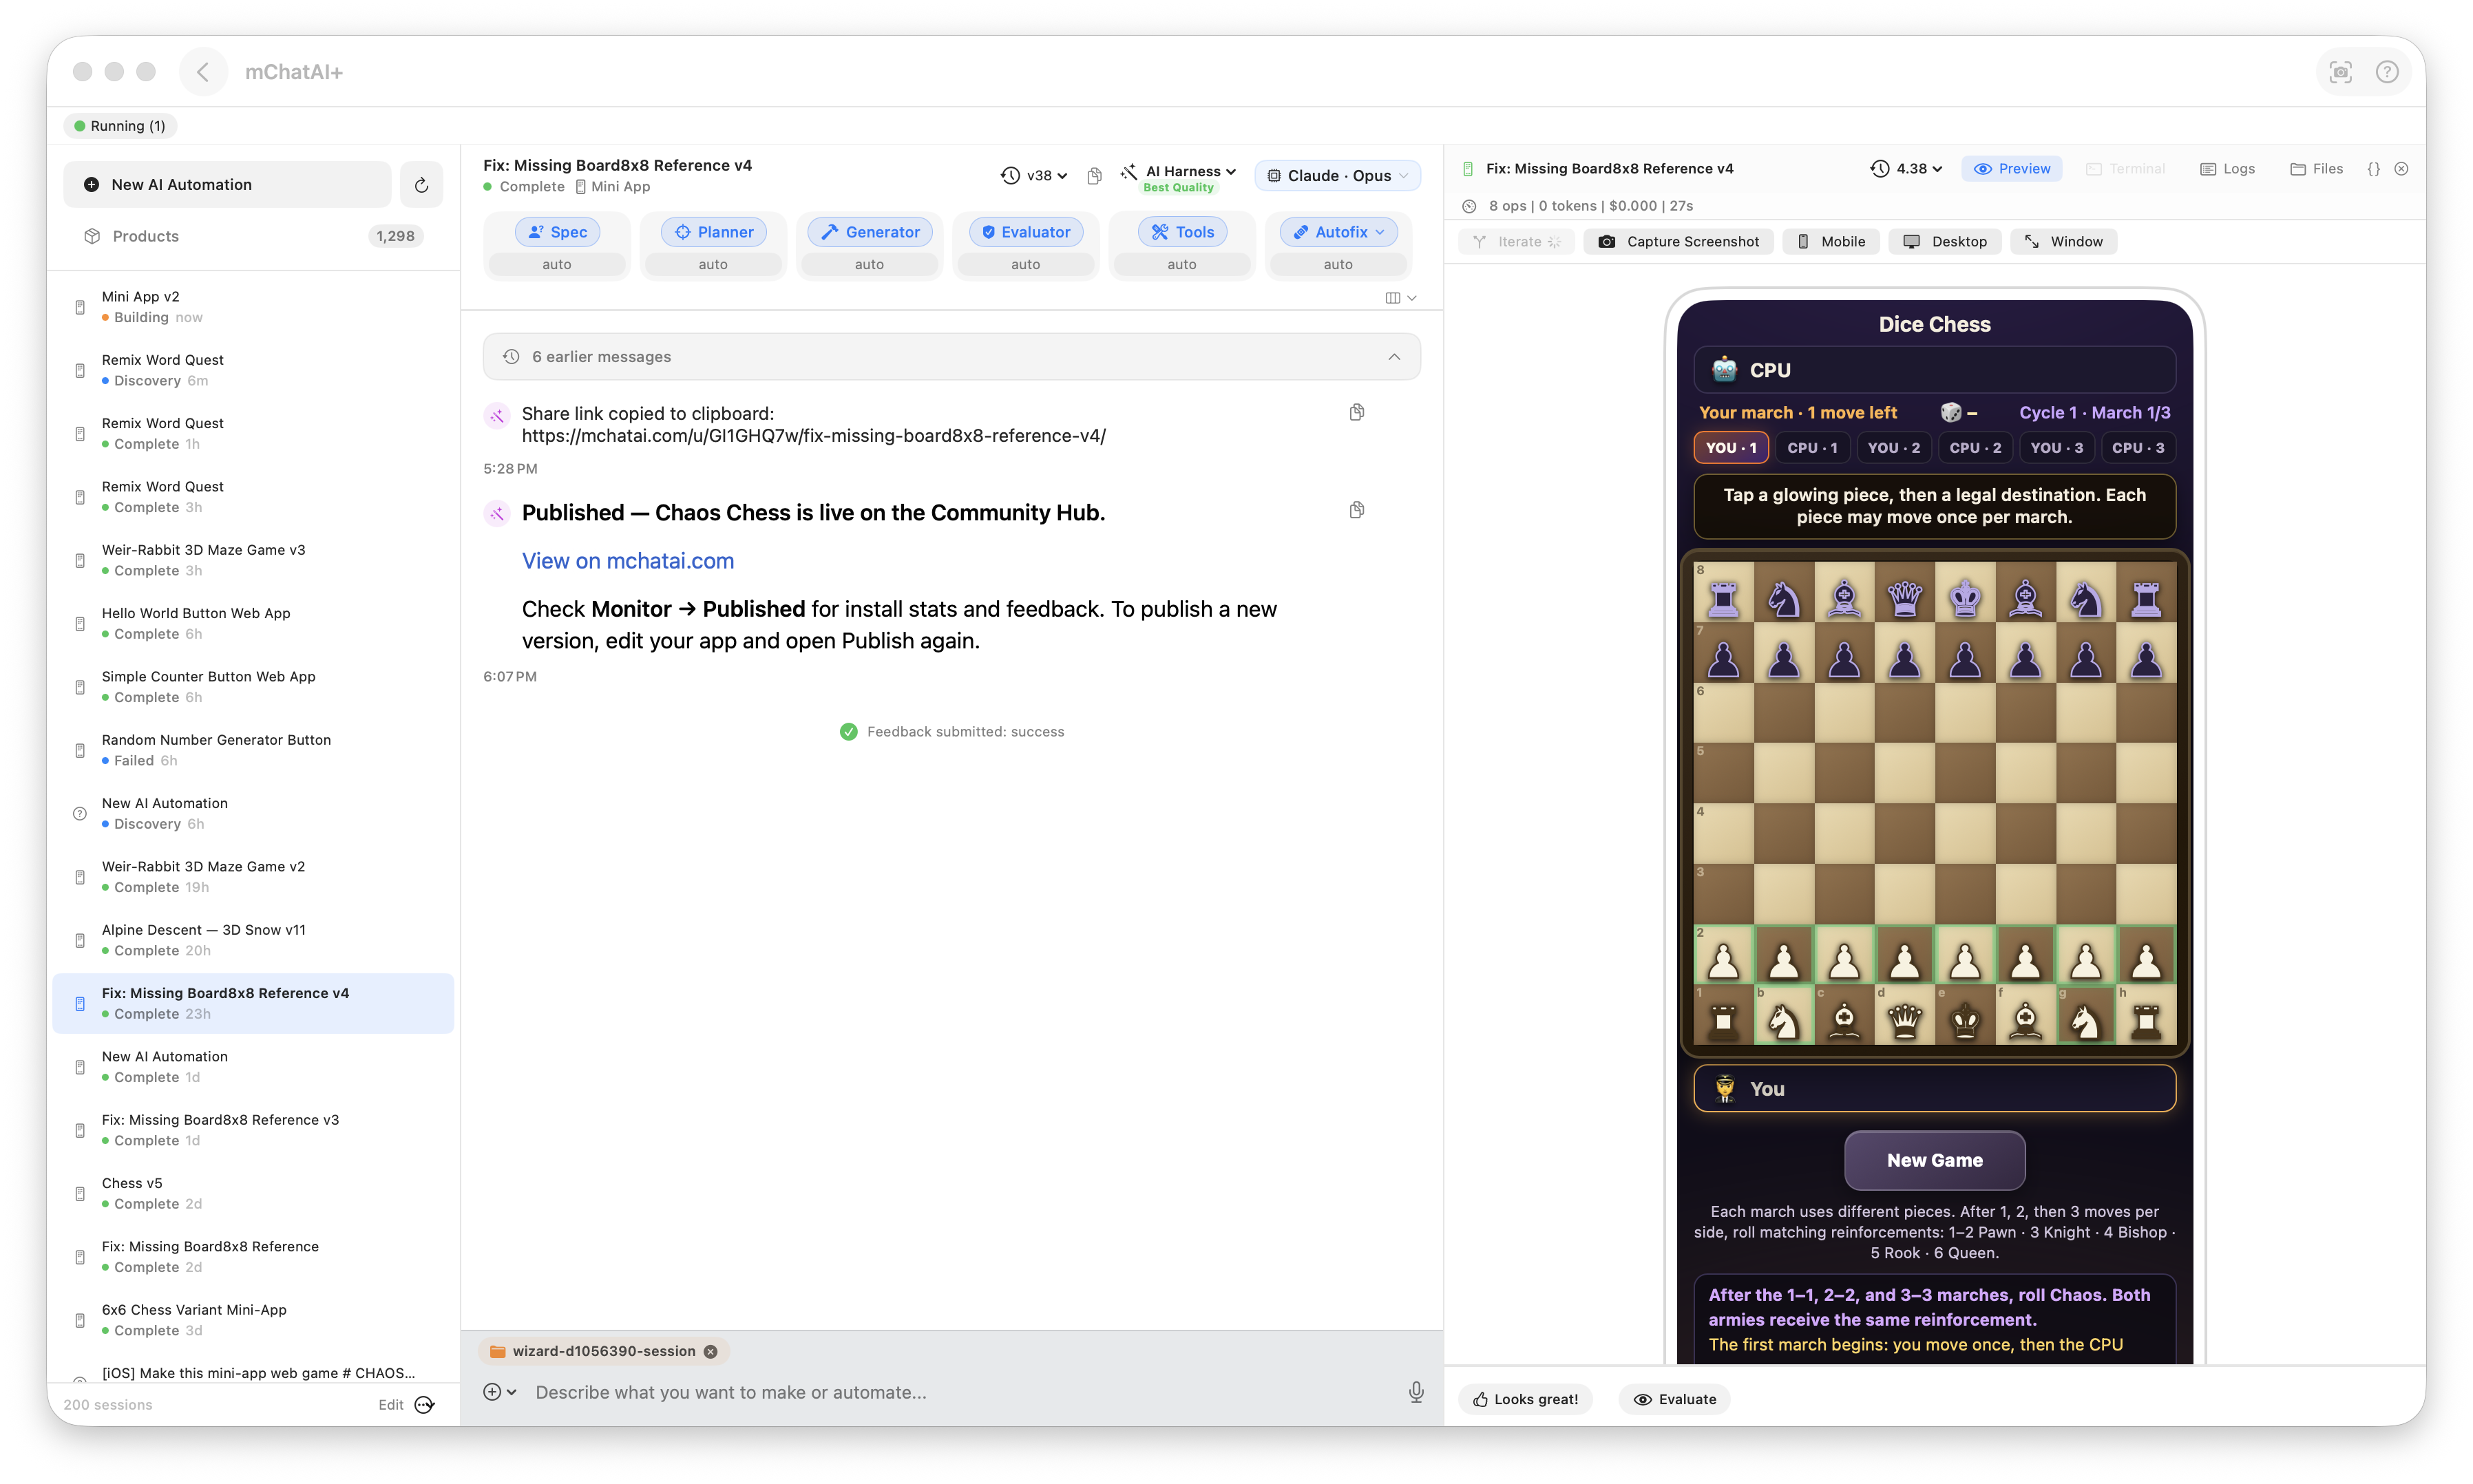Click the New Game button
2473x1484 pixels.
coord(1934,1160)
